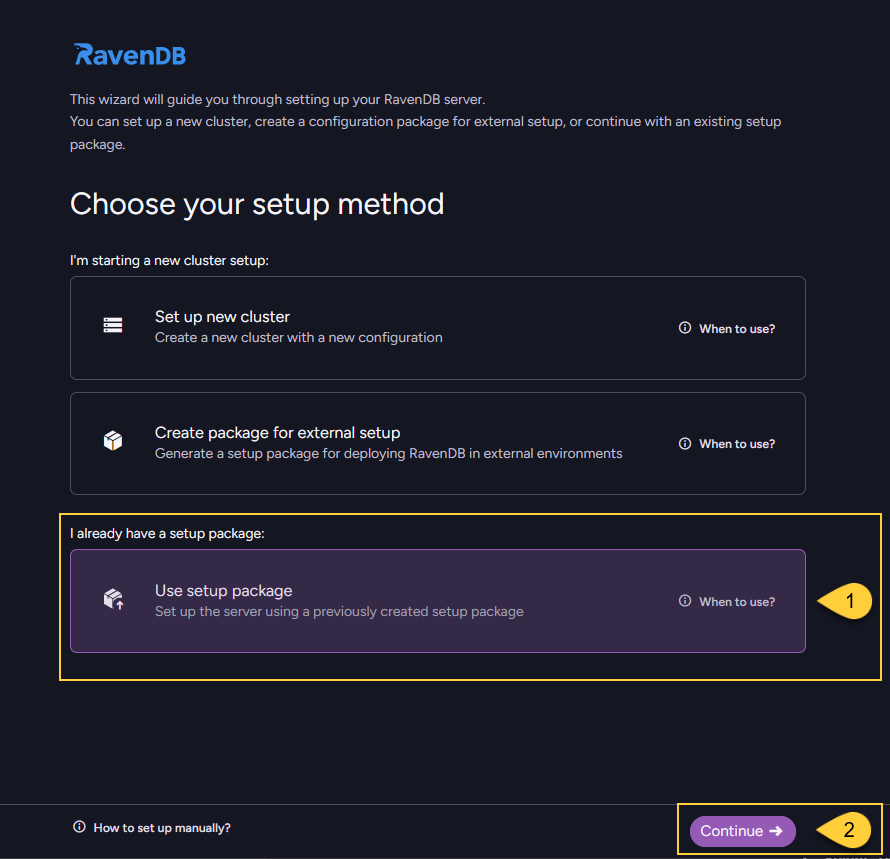Viewport: 890px width, 859px height.
Task: Click the server icon beside Set up new cluster
Action: pyautogui.click(x=112, y=325)
